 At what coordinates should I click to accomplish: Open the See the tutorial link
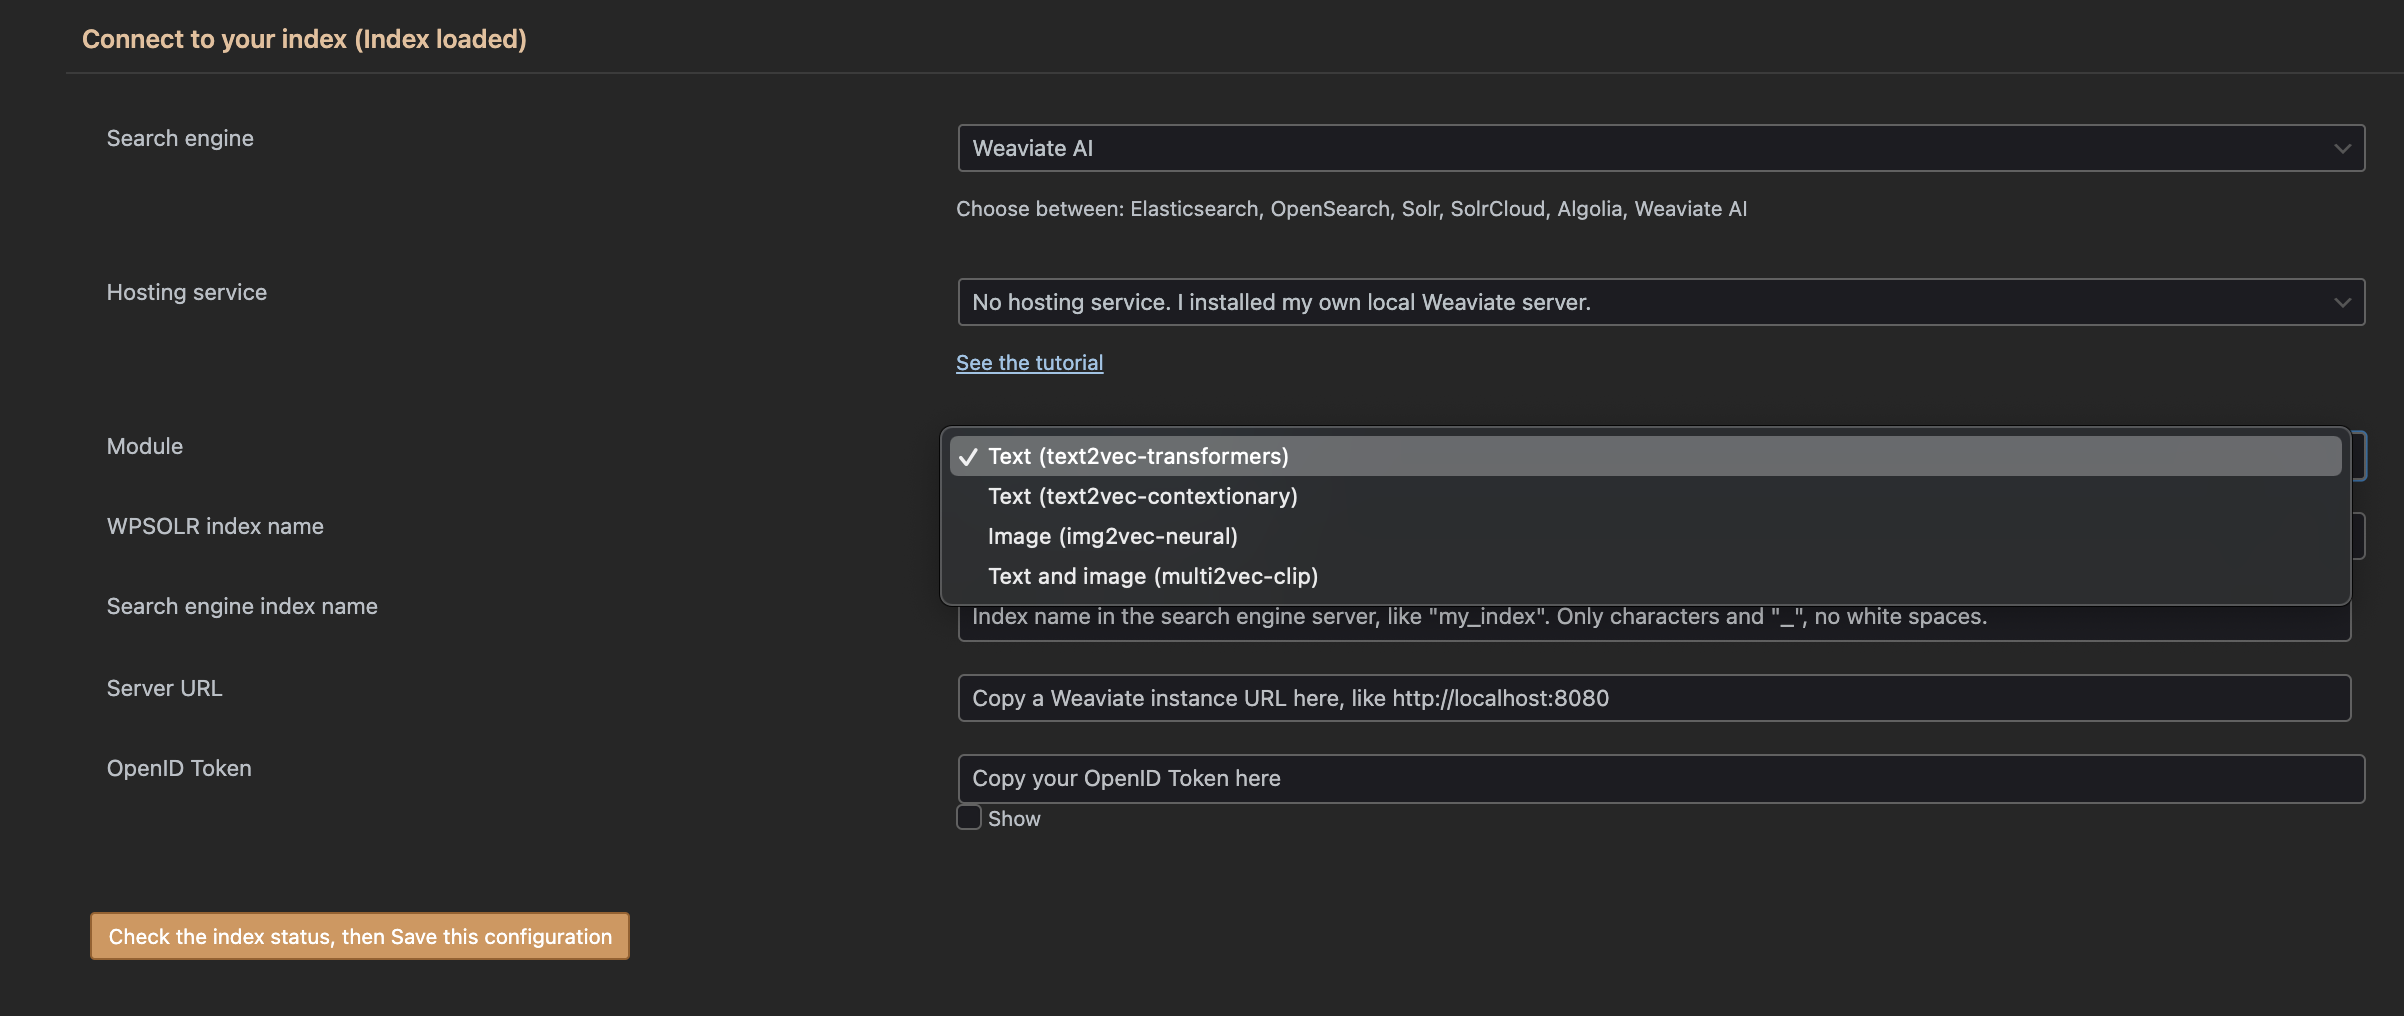(1029, 362)
